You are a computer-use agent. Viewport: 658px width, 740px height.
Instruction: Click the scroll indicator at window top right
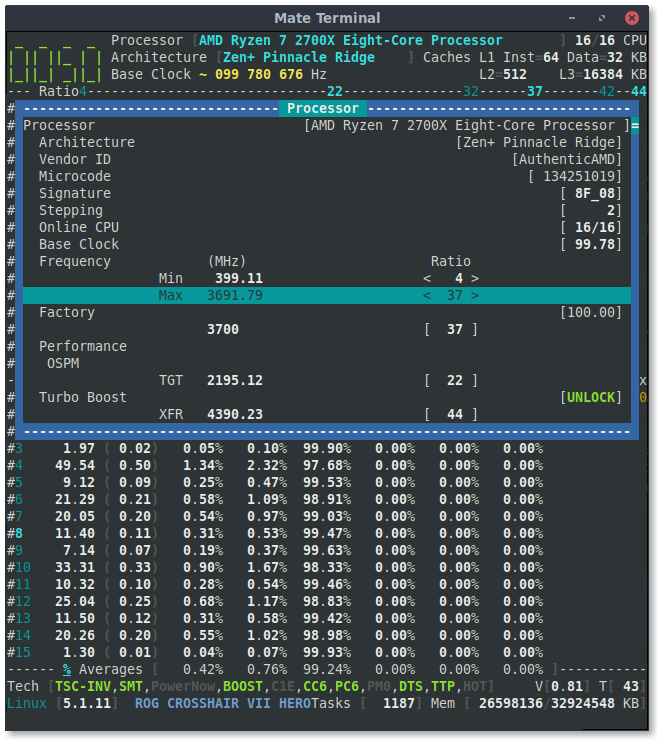click(x=635, y=126)
